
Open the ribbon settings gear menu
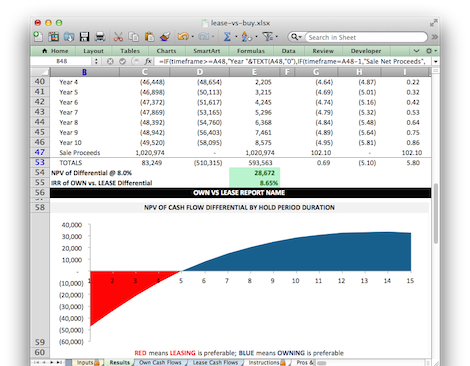tap(429, 51)
